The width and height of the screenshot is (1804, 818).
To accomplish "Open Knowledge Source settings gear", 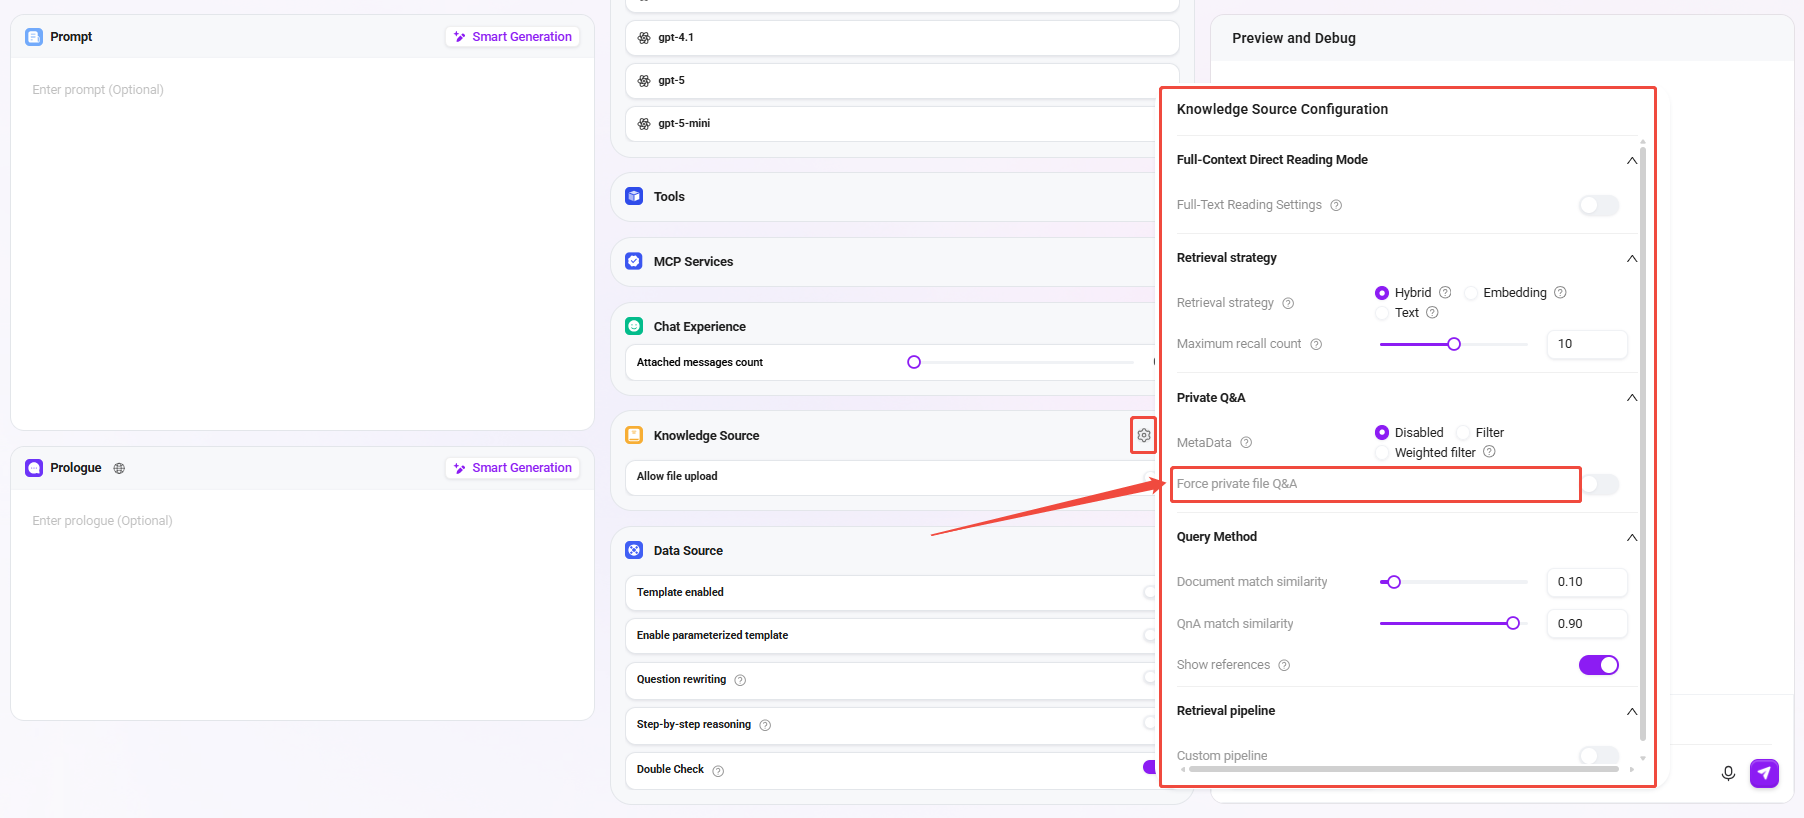I will (x=1143, y=435).
